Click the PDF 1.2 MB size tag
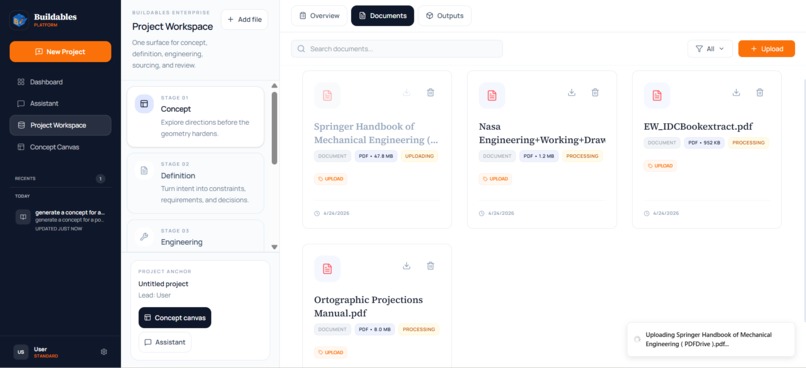The image size is (806, 368). point(539,156)
